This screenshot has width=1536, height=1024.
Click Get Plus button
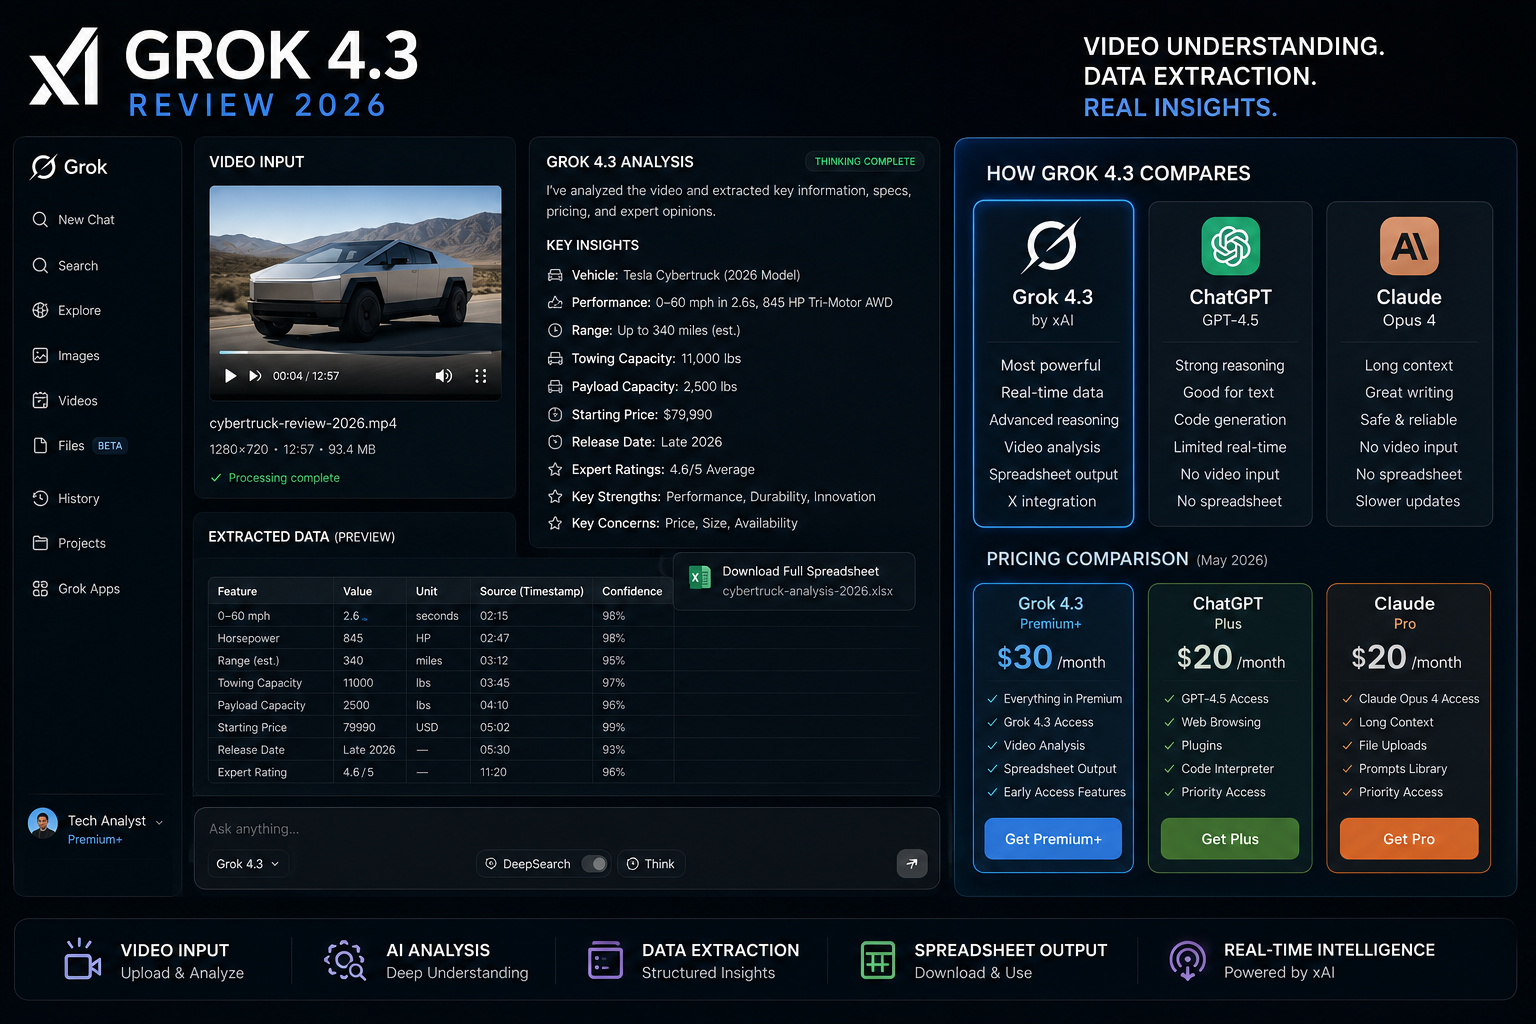click(x=1230, y=839)
